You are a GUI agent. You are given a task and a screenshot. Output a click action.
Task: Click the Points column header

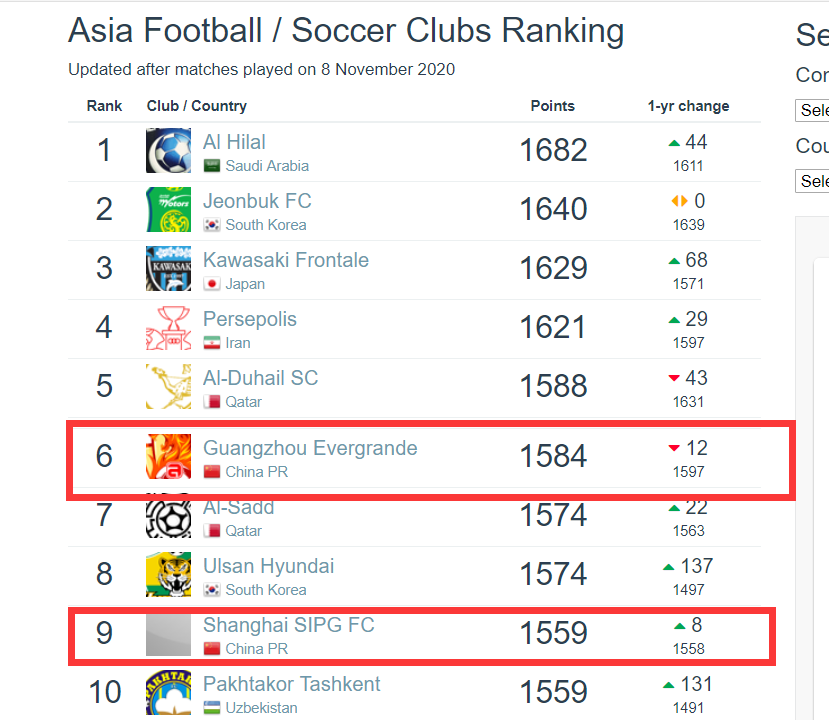tap(552, 106)
